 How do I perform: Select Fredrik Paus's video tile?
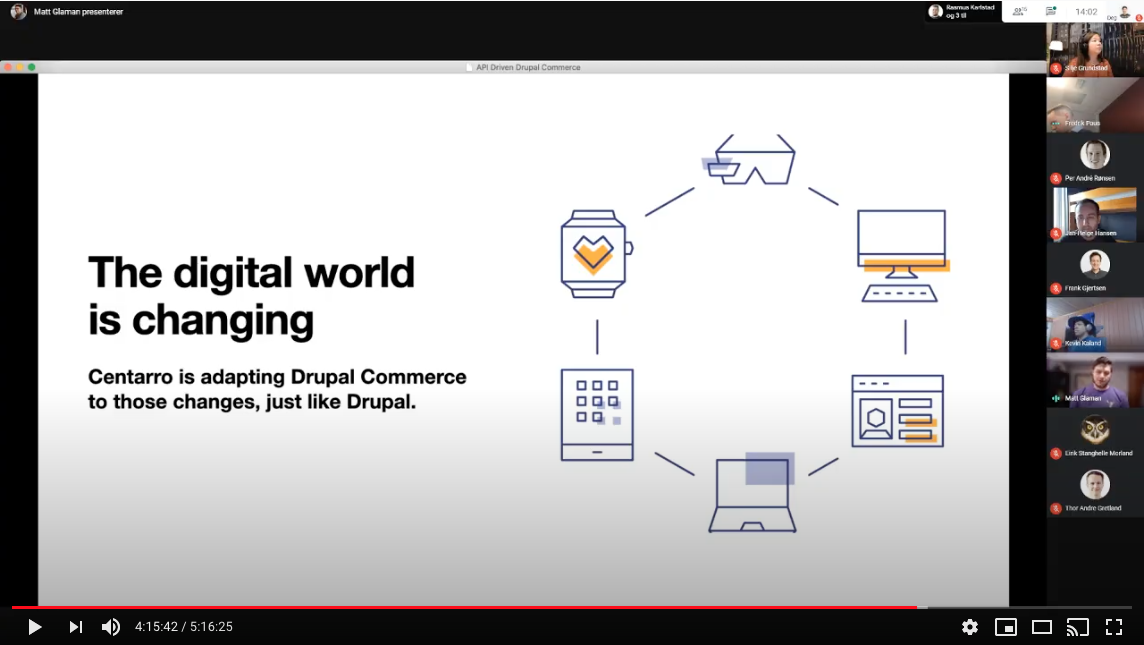click(1095, 105)
